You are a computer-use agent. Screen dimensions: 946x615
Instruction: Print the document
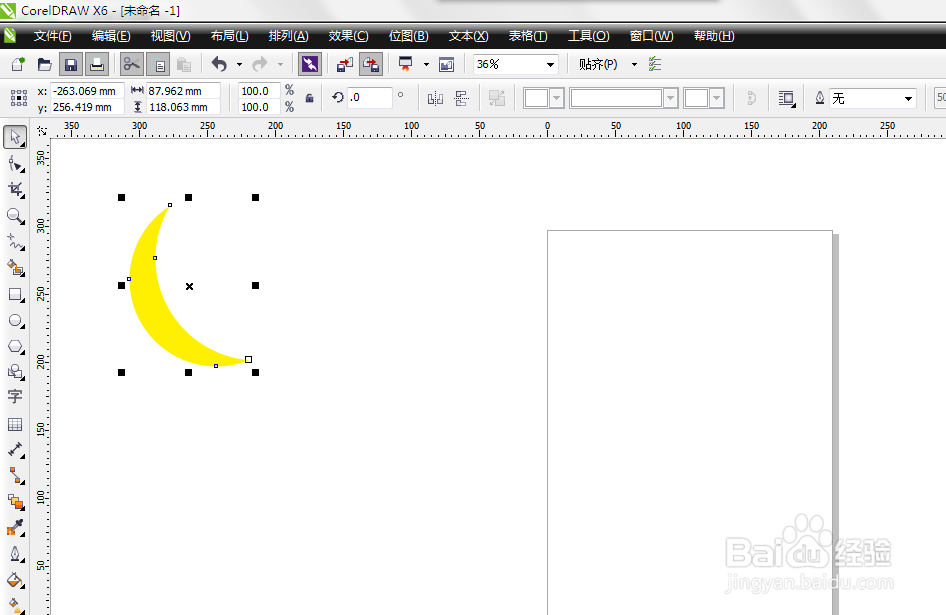click(x=97, y=64)
